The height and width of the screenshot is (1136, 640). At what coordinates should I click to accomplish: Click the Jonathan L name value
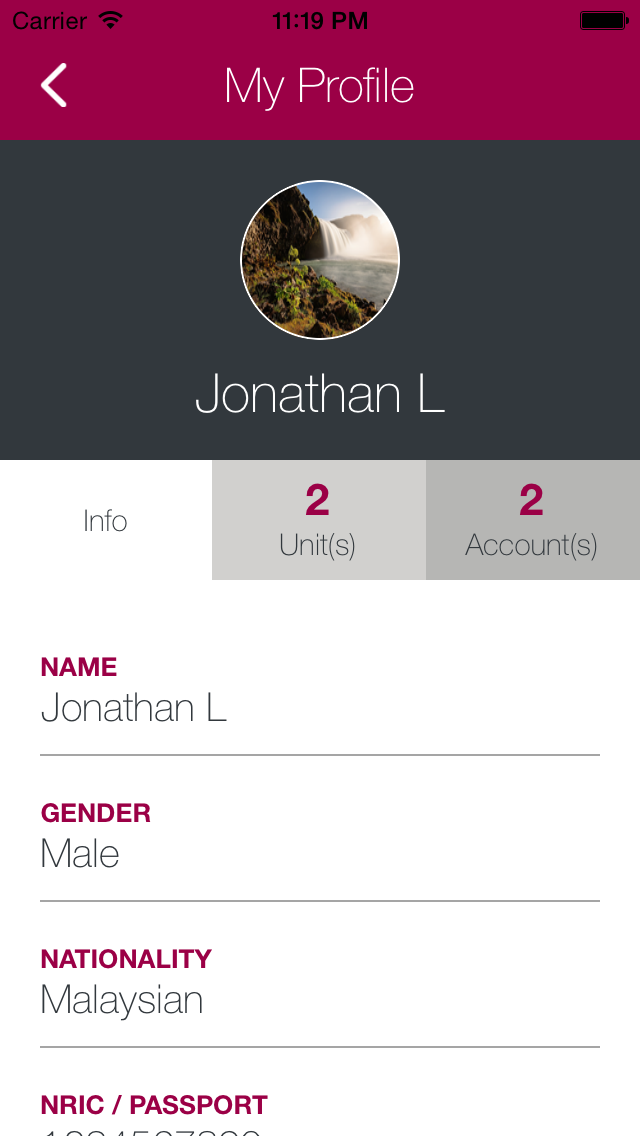click(134, 708)
